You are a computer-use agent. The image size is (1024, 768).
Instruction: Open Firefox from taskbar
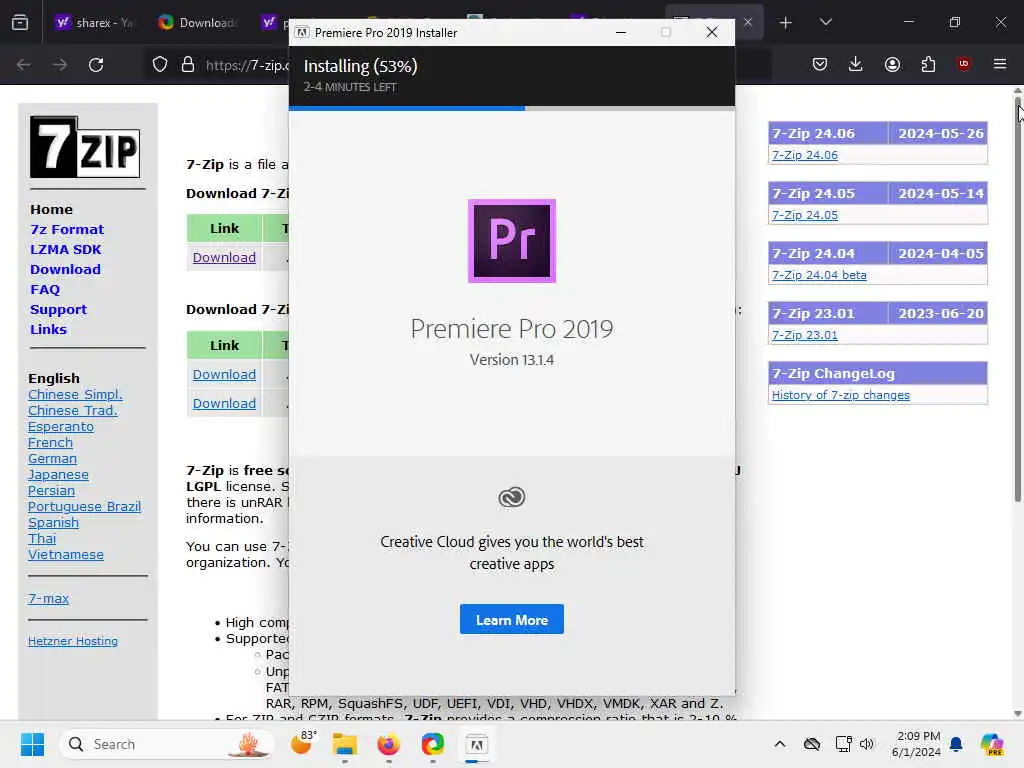[389, 744]
